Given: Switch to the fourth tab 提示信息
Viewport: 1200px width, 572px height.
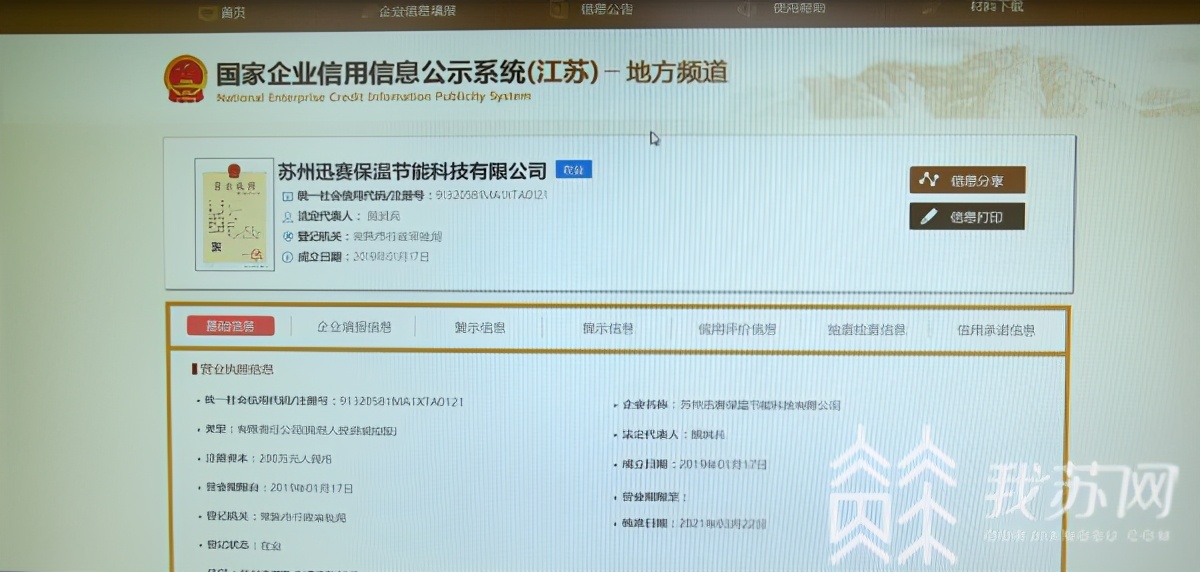Looking at the screenshot, I should 608,328.
